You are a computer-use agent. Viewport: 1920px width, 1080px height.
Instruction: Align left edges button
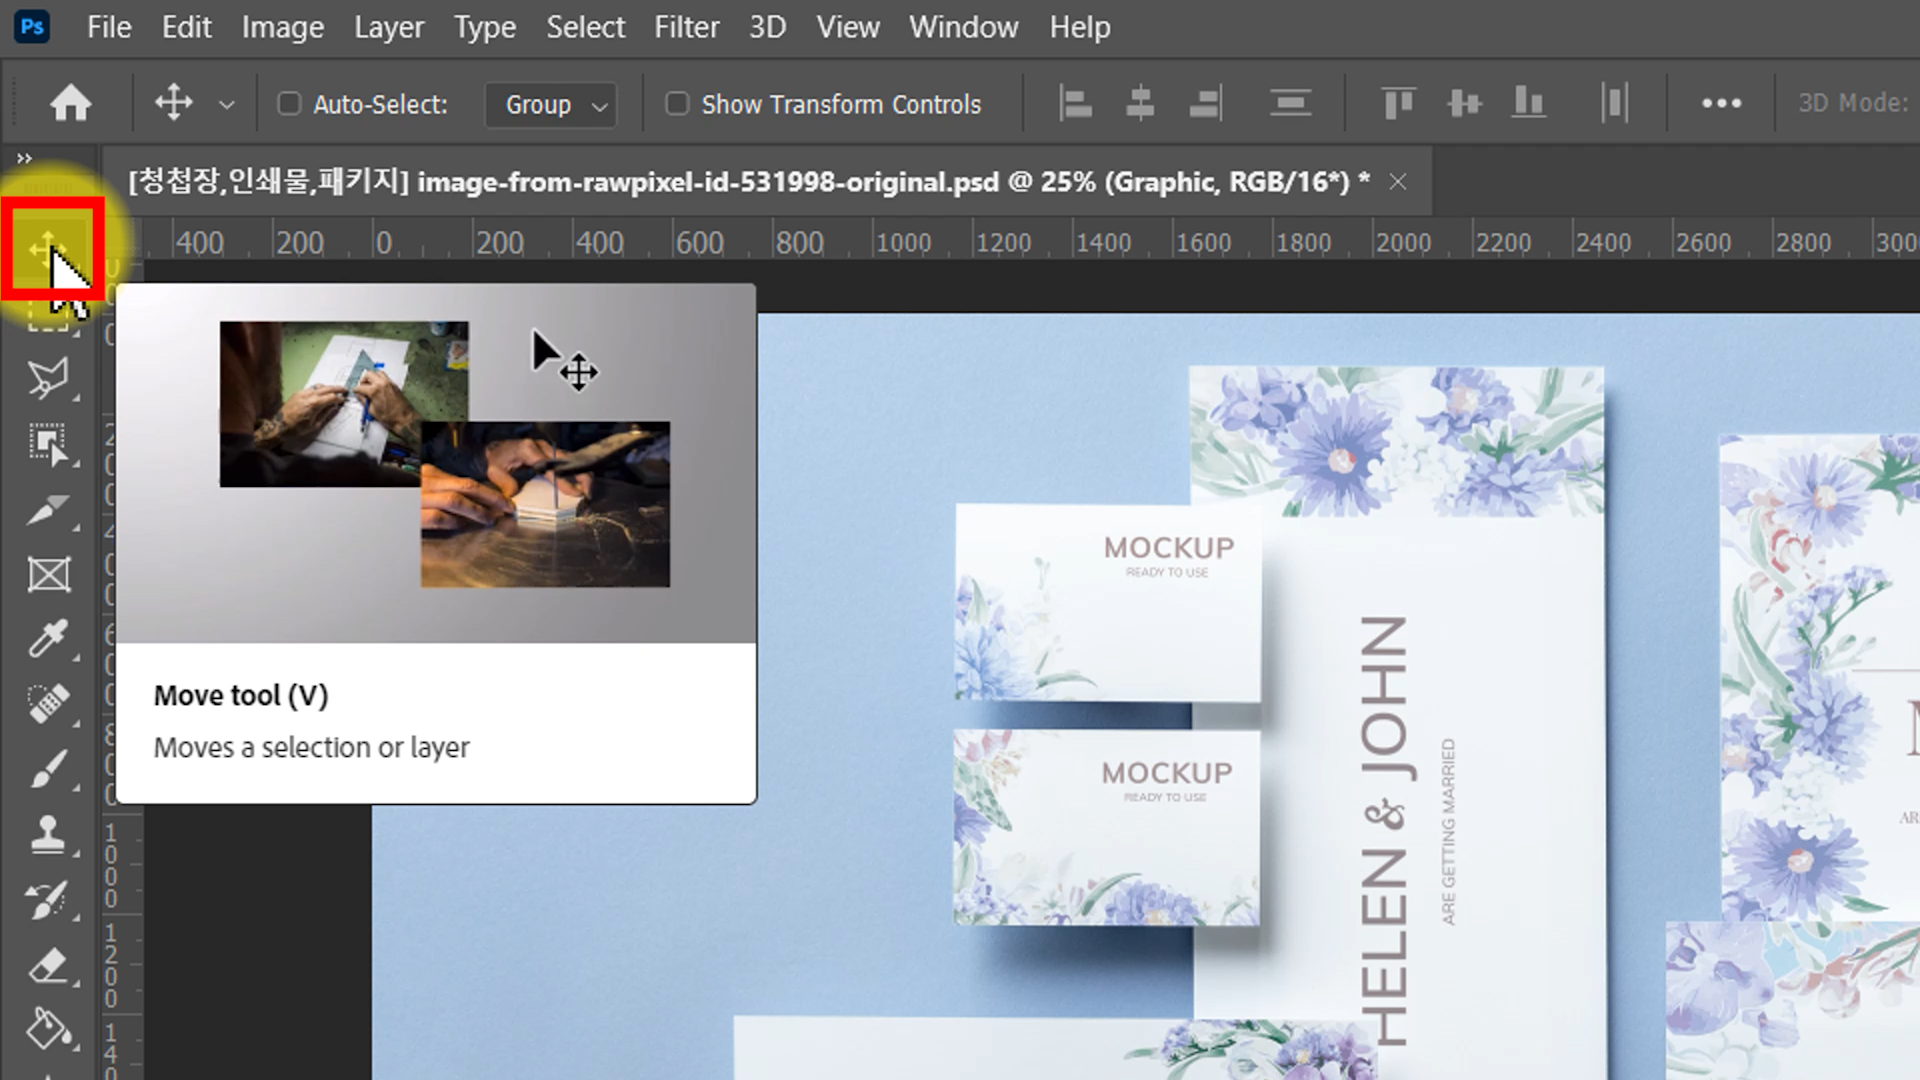coord(1075,103)
